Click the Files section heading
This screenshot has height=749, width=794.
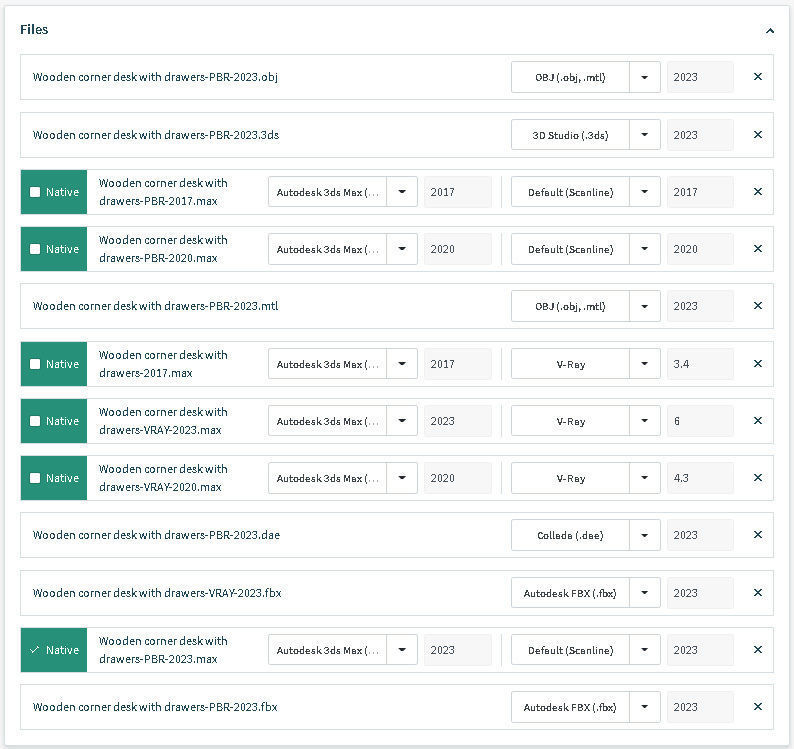coord(34,30)
